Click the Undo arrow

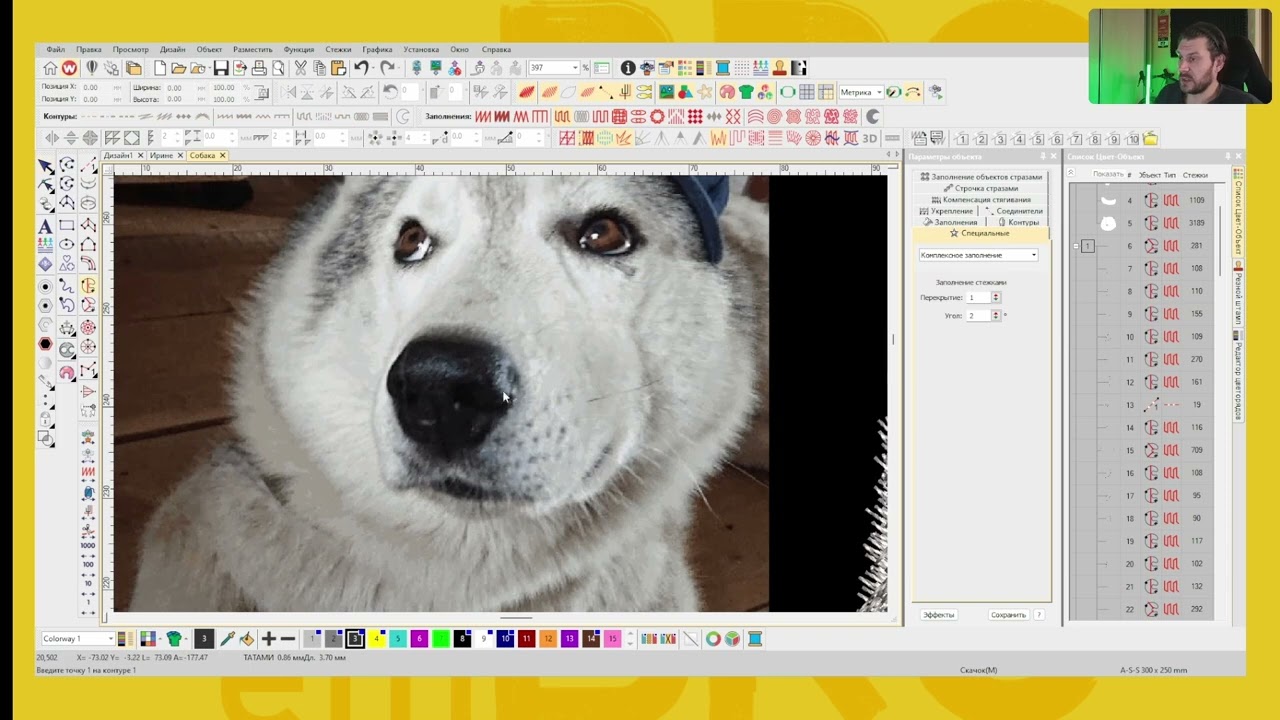point(361,68)
